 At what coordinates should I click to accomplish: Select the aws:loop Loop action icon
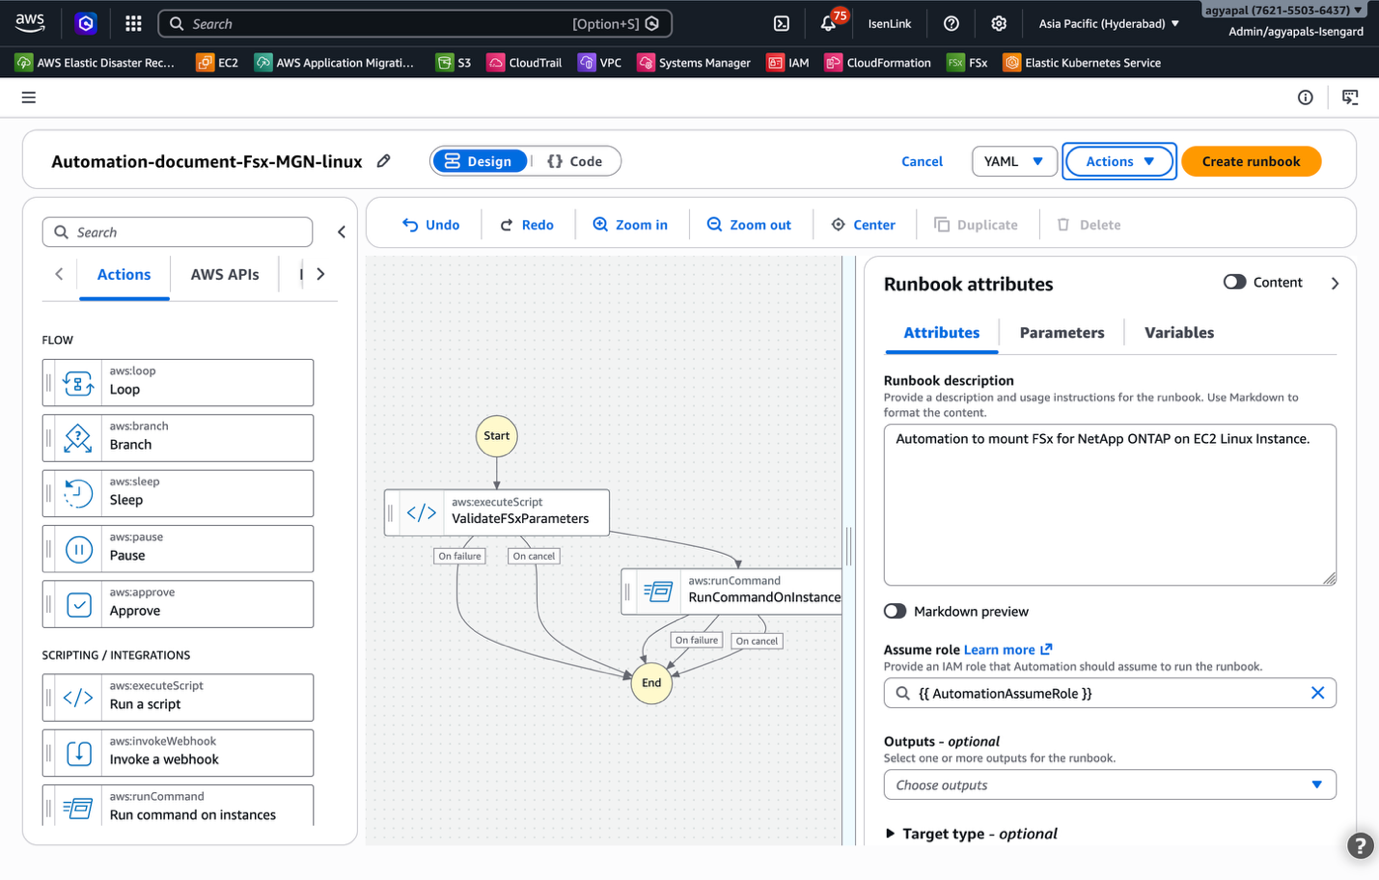point(78,382)
